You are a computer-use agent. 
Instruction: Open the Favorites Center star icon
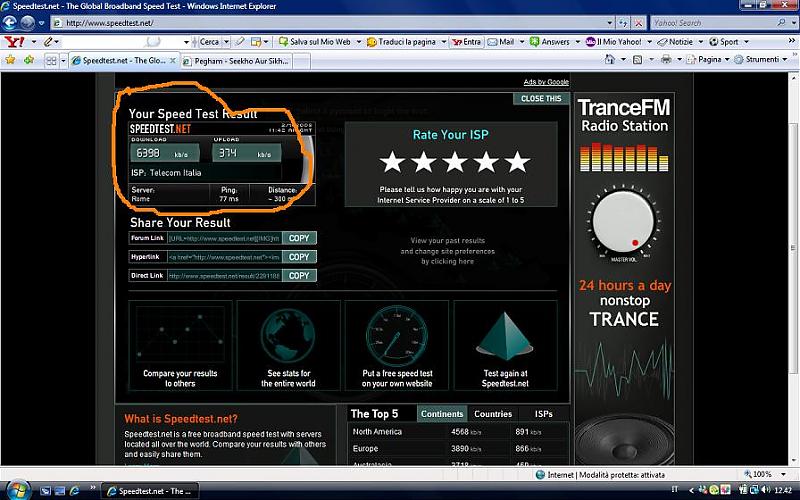click(10, 60)
